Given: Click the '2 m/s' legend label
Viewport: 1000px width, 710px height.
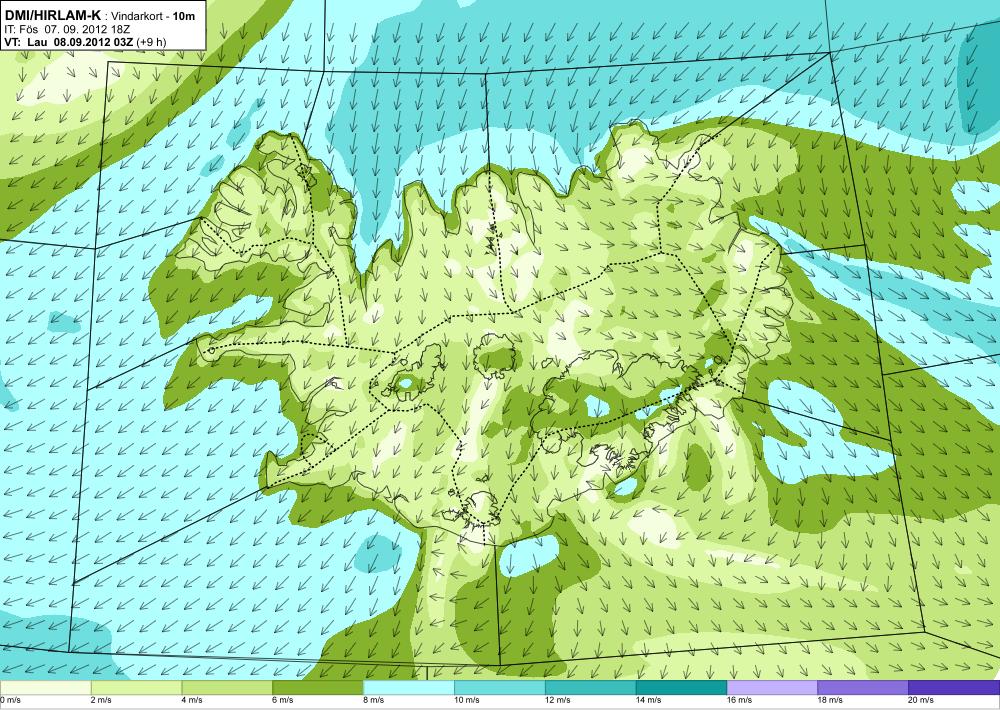Looking at the screenshot, I should (x=101, y=700).
